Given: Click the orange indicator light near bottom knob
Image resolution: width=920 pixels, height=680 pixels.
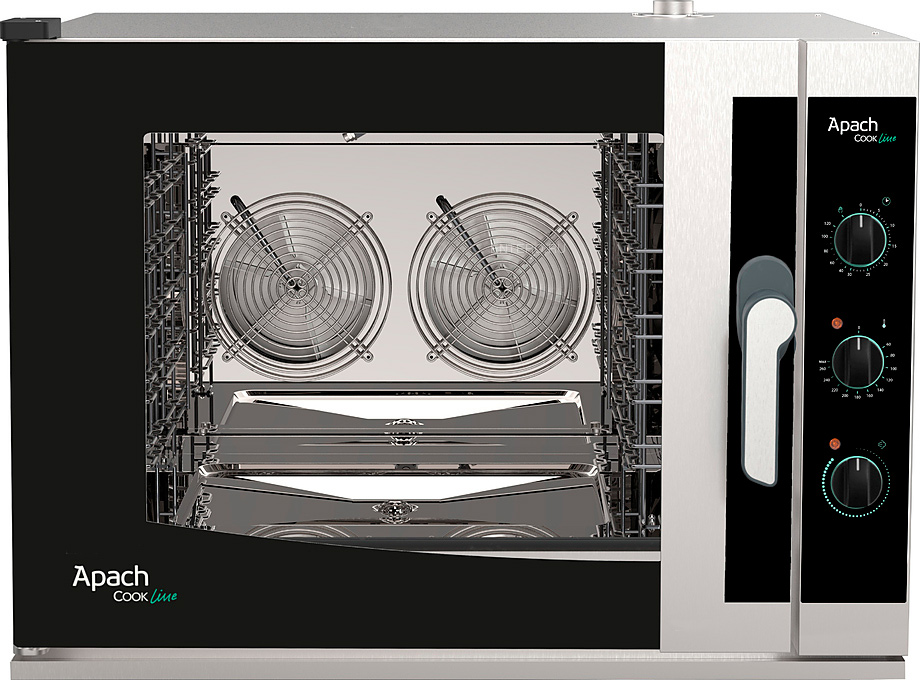Looking at the screenshot, I should pos(834,445).
